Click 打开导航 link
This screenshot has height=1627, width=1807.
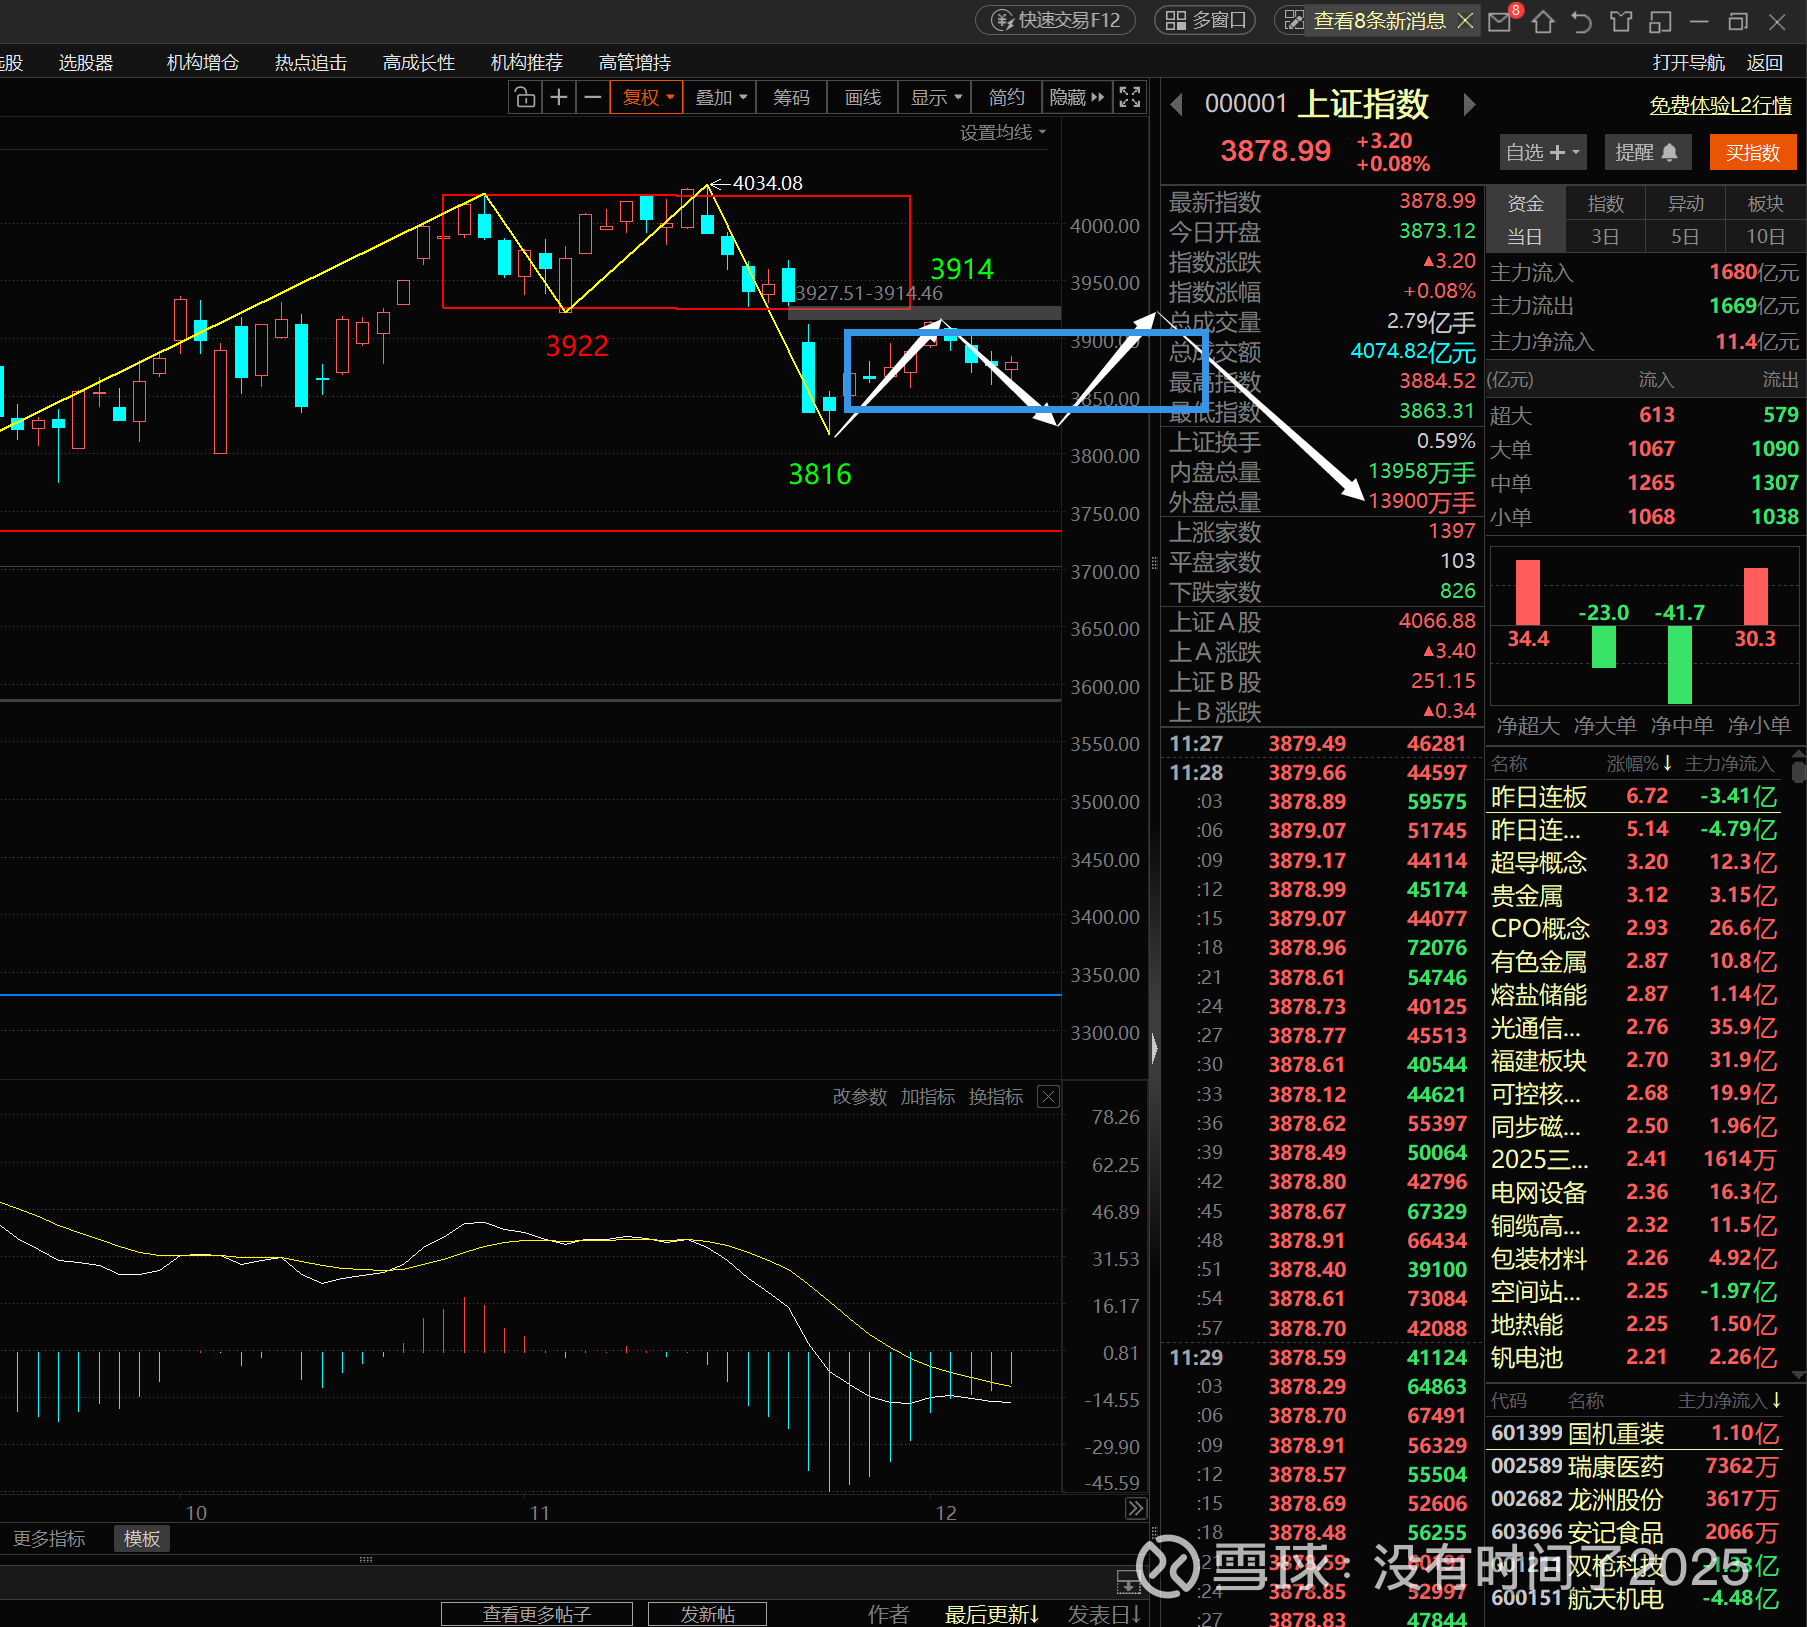point(1689,63)
